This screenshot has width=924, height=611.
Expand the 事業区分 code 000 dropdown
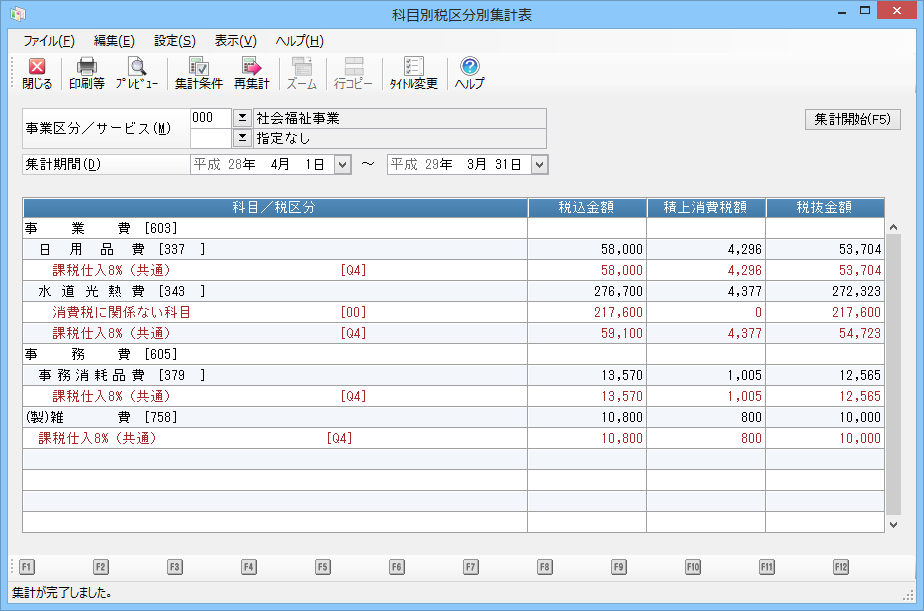[x=241, y=118]
